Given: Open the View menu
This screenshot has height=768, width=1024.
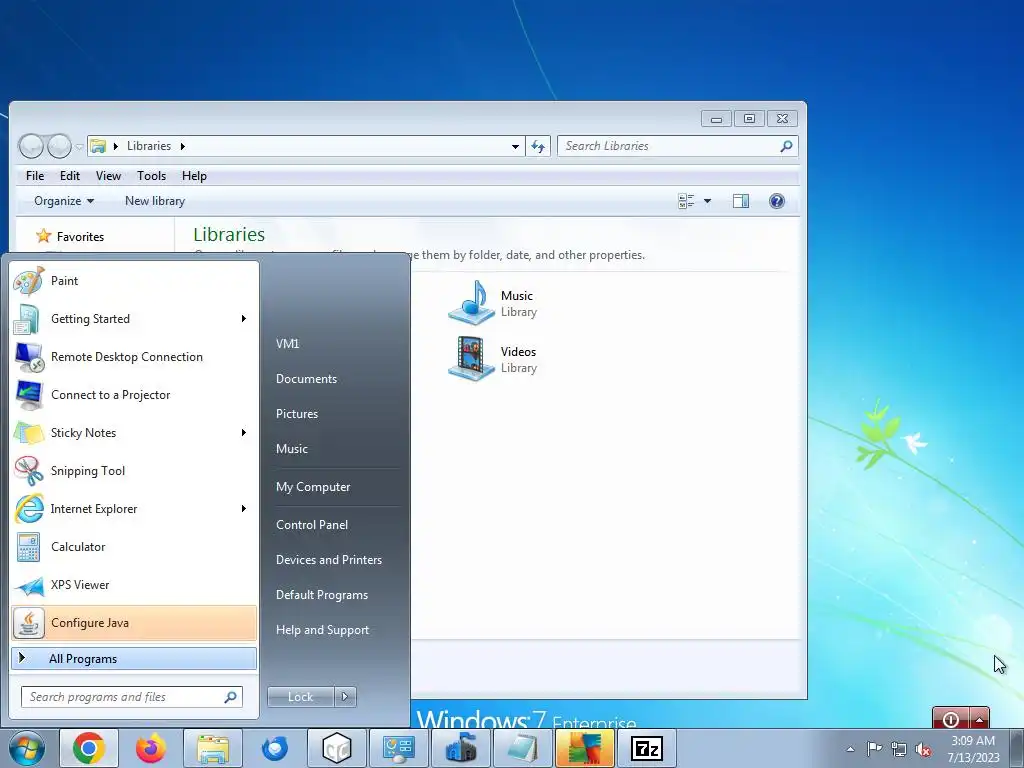Looking at the screenshot, I should (108, 176).
